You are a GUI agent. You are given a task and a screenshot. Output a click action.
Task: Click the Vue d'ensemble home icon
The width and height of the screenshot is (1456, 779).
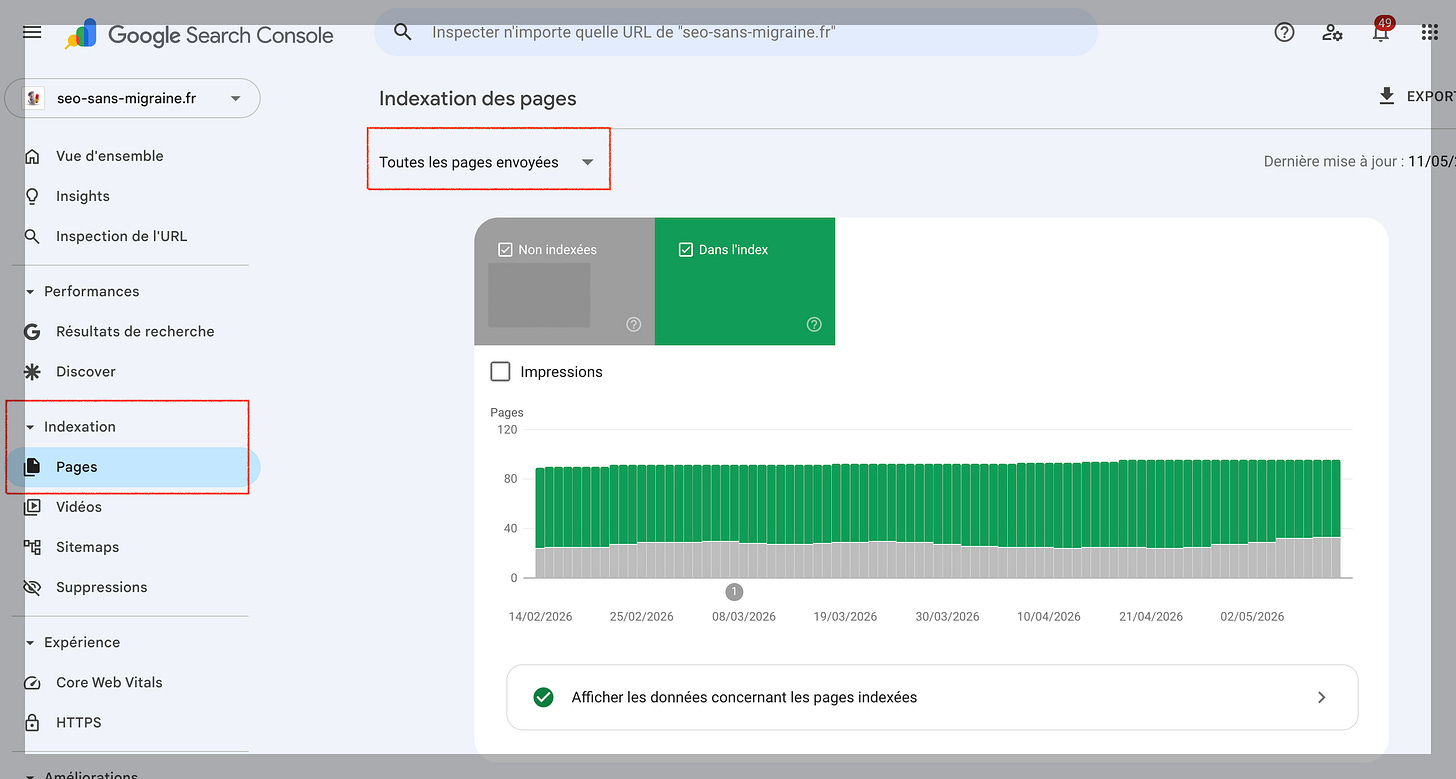click(x=33, y=156)
